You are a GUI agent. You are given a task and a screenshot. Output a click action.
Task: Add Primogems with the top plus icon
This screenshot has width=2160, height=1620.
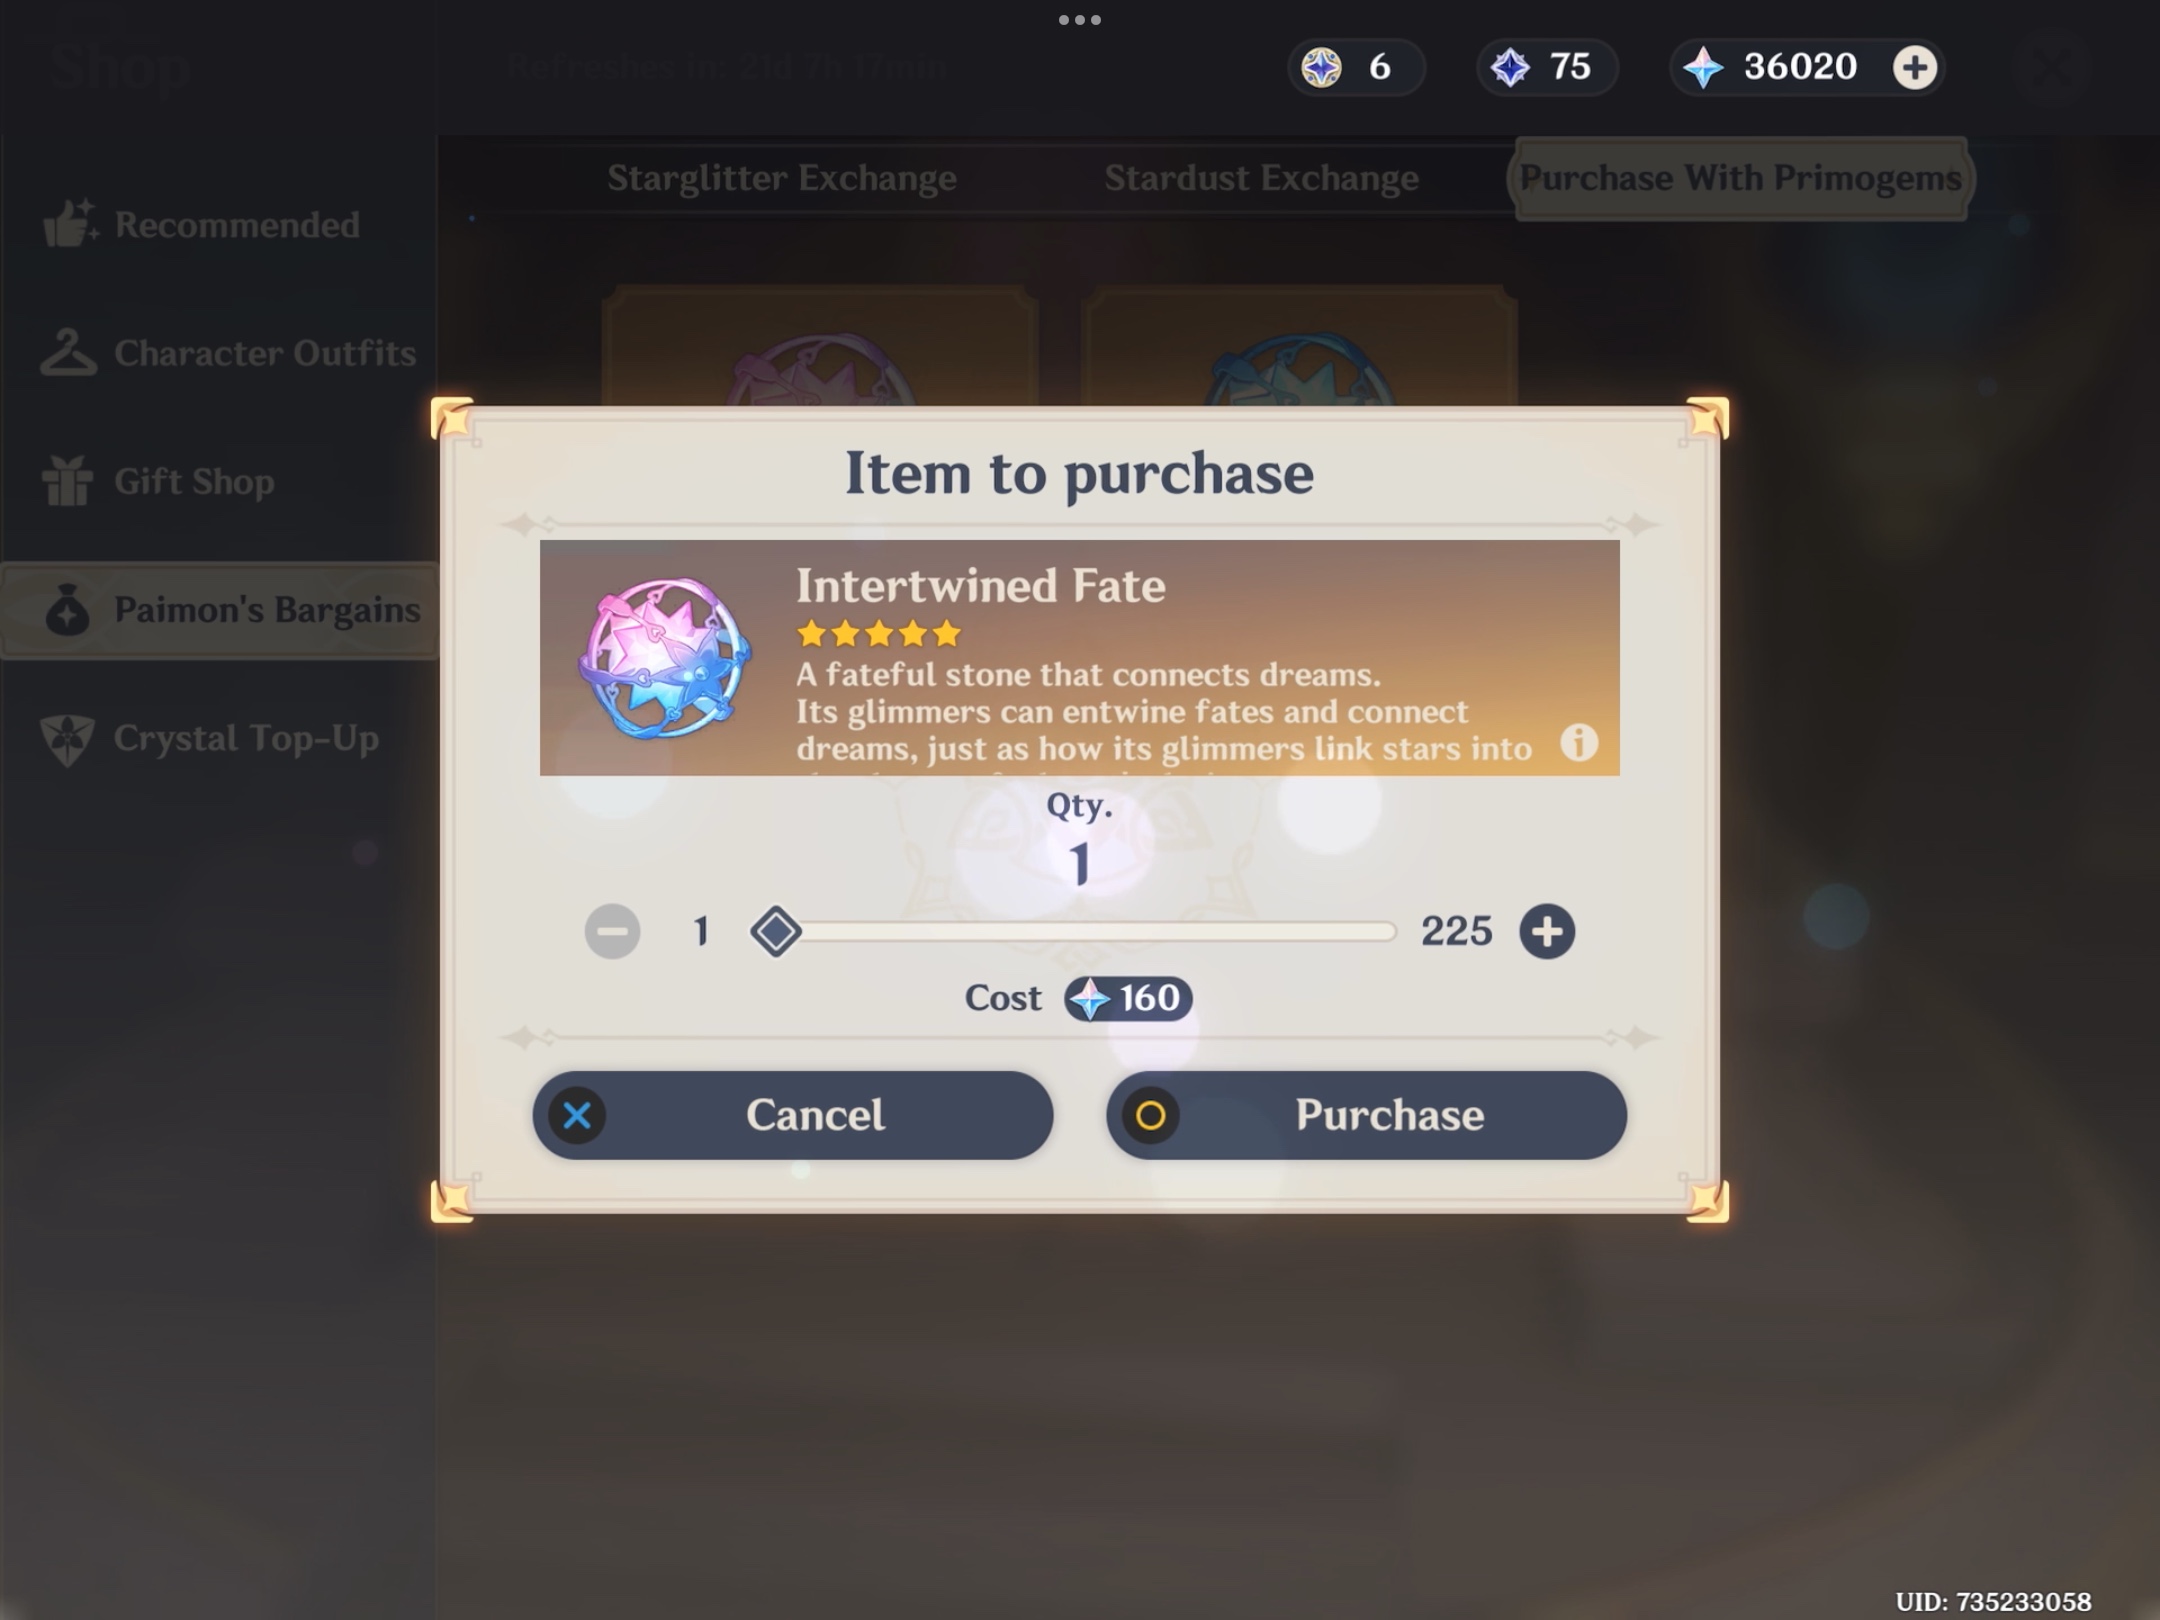[x=1915, y=67]
